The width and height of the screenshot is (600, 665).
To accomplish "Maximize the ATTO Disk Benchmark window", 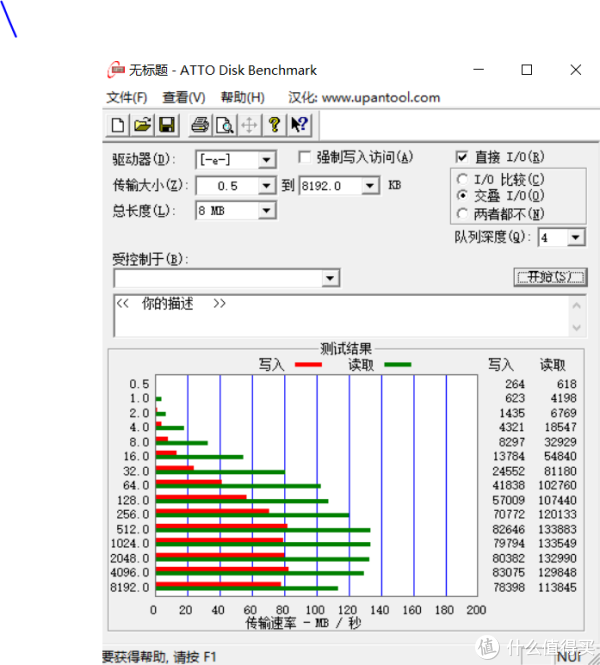I will [x=527, y=70].
